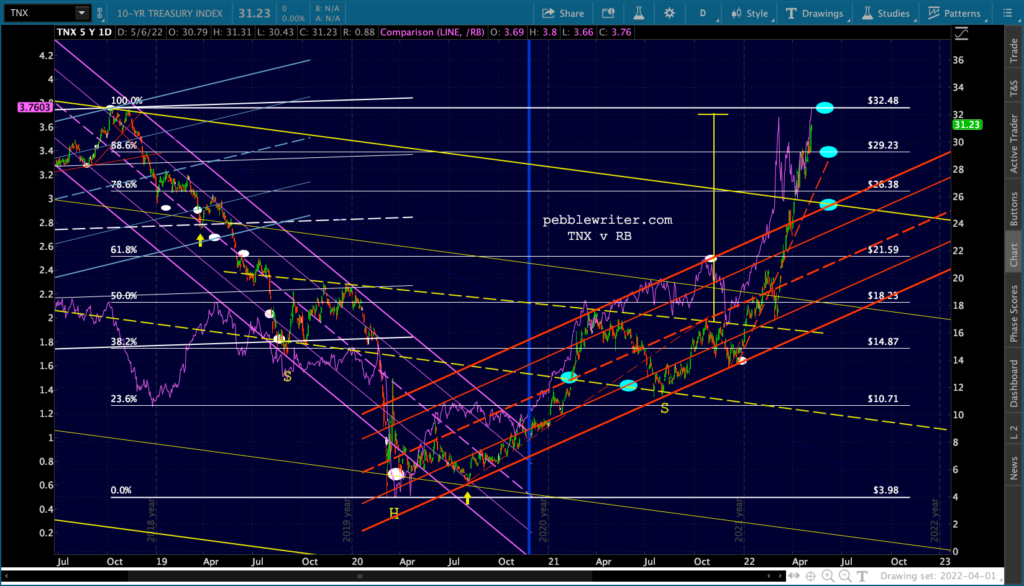Open the list menu icon at toolbar end
Screen dimensions: 1024x586
[x=1007, y=13]
